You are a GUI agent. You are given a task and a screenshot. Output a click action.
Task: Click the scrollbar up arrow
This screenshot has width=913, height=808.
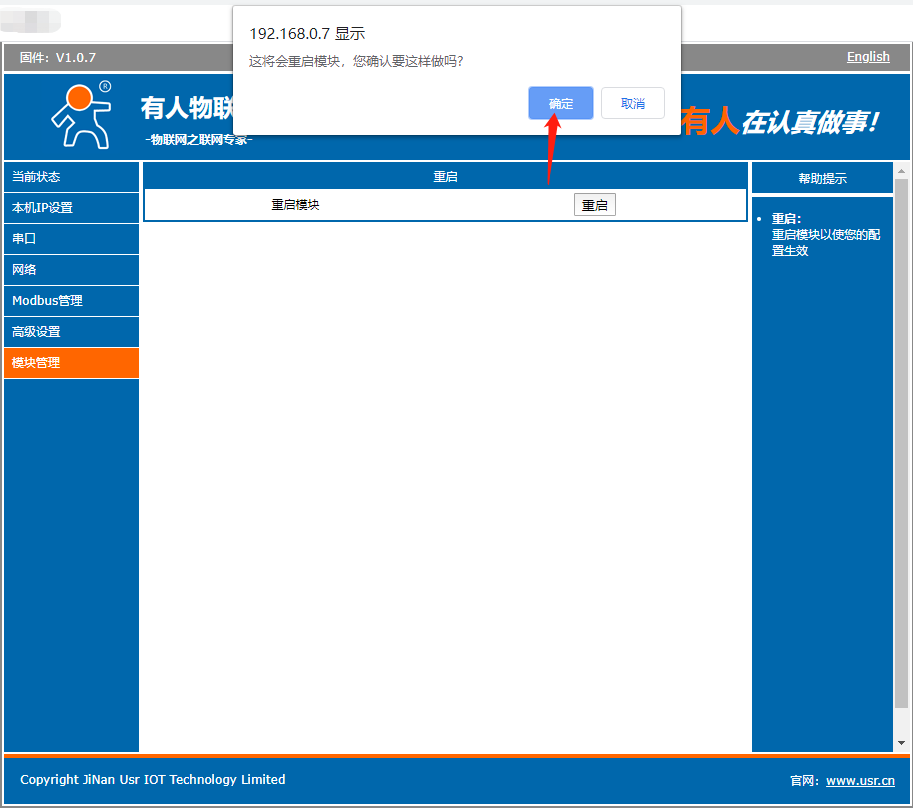tap(901, 171)
